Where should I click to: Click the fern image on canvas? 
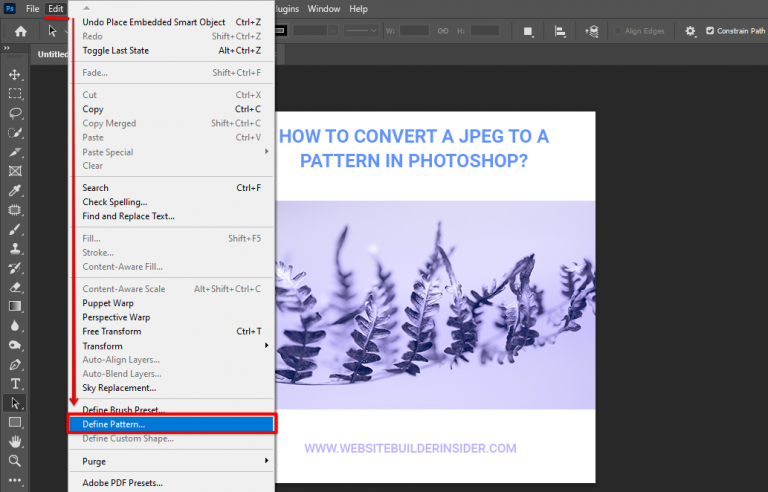[435, 305]
